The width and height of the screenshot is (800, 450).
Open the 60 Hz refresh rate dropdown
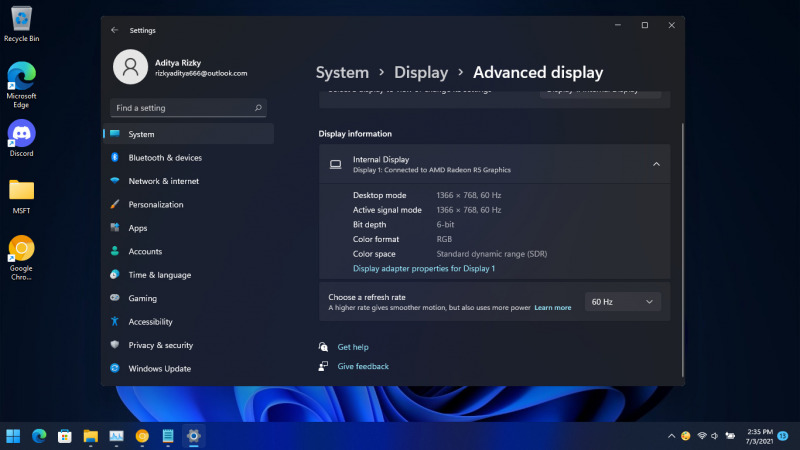[x=622, y=302]
